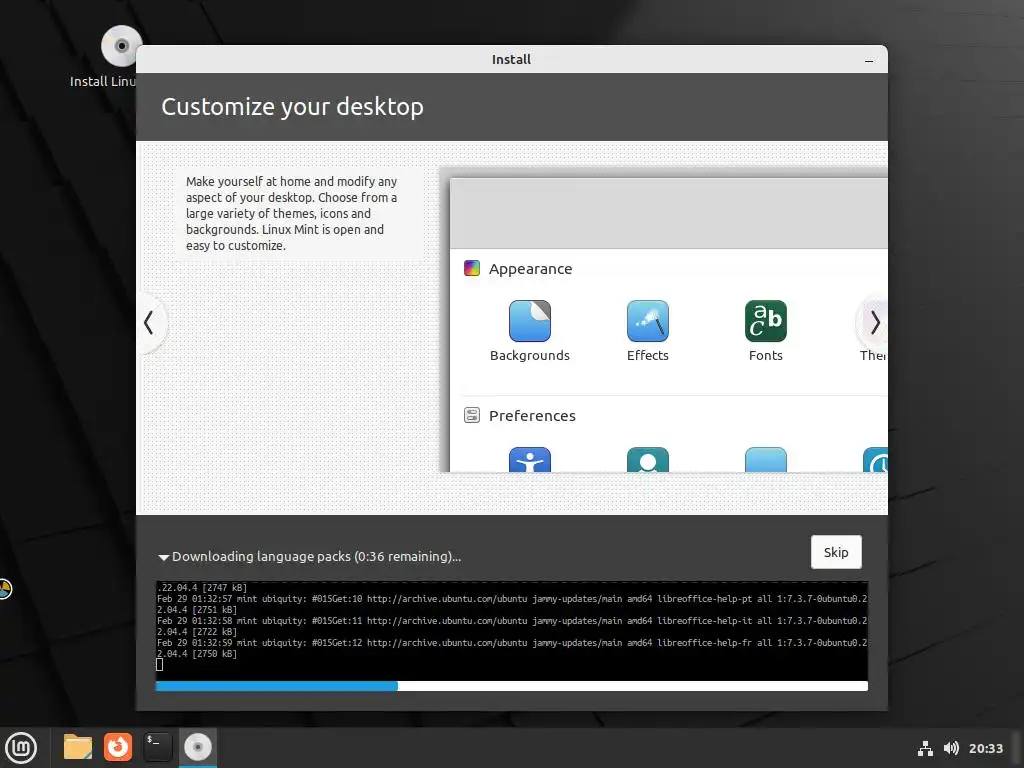Open the Effects icon in slideshow
This screenshot has width=1024, height=768.
[647, 321]
